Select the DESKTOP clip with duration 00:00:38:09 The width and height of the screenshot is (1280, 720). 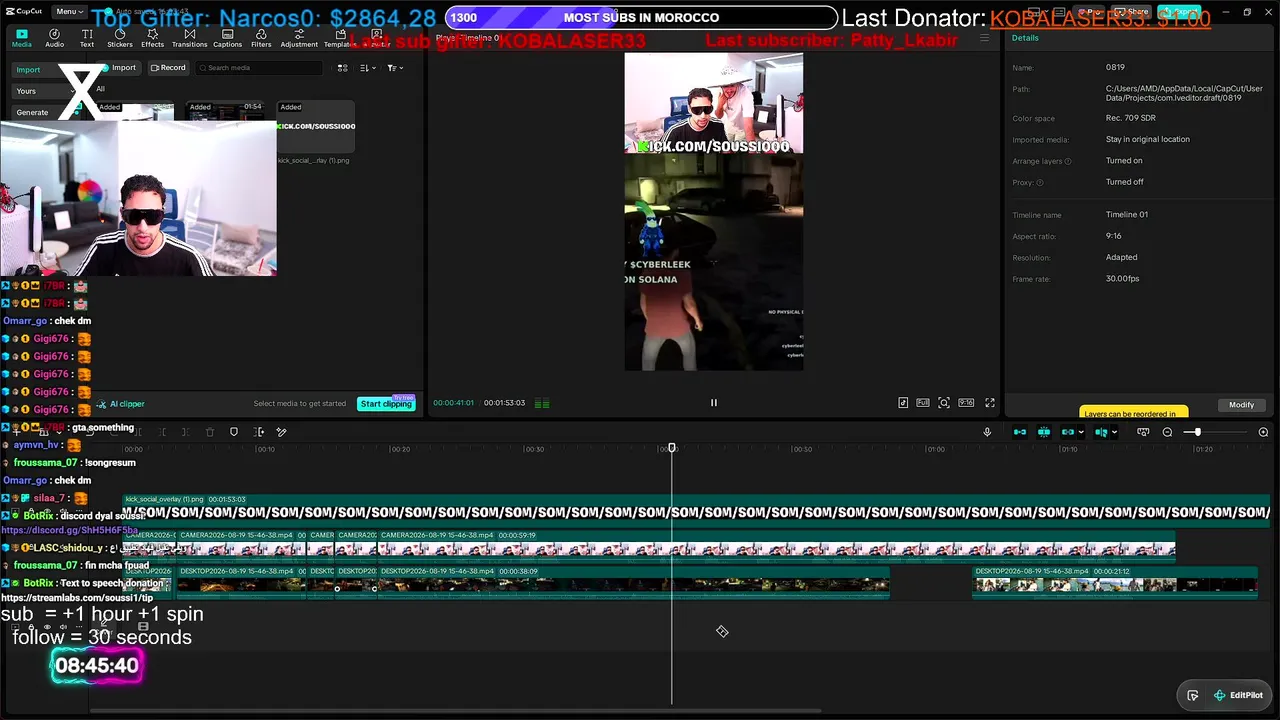(x=633, y=582)
